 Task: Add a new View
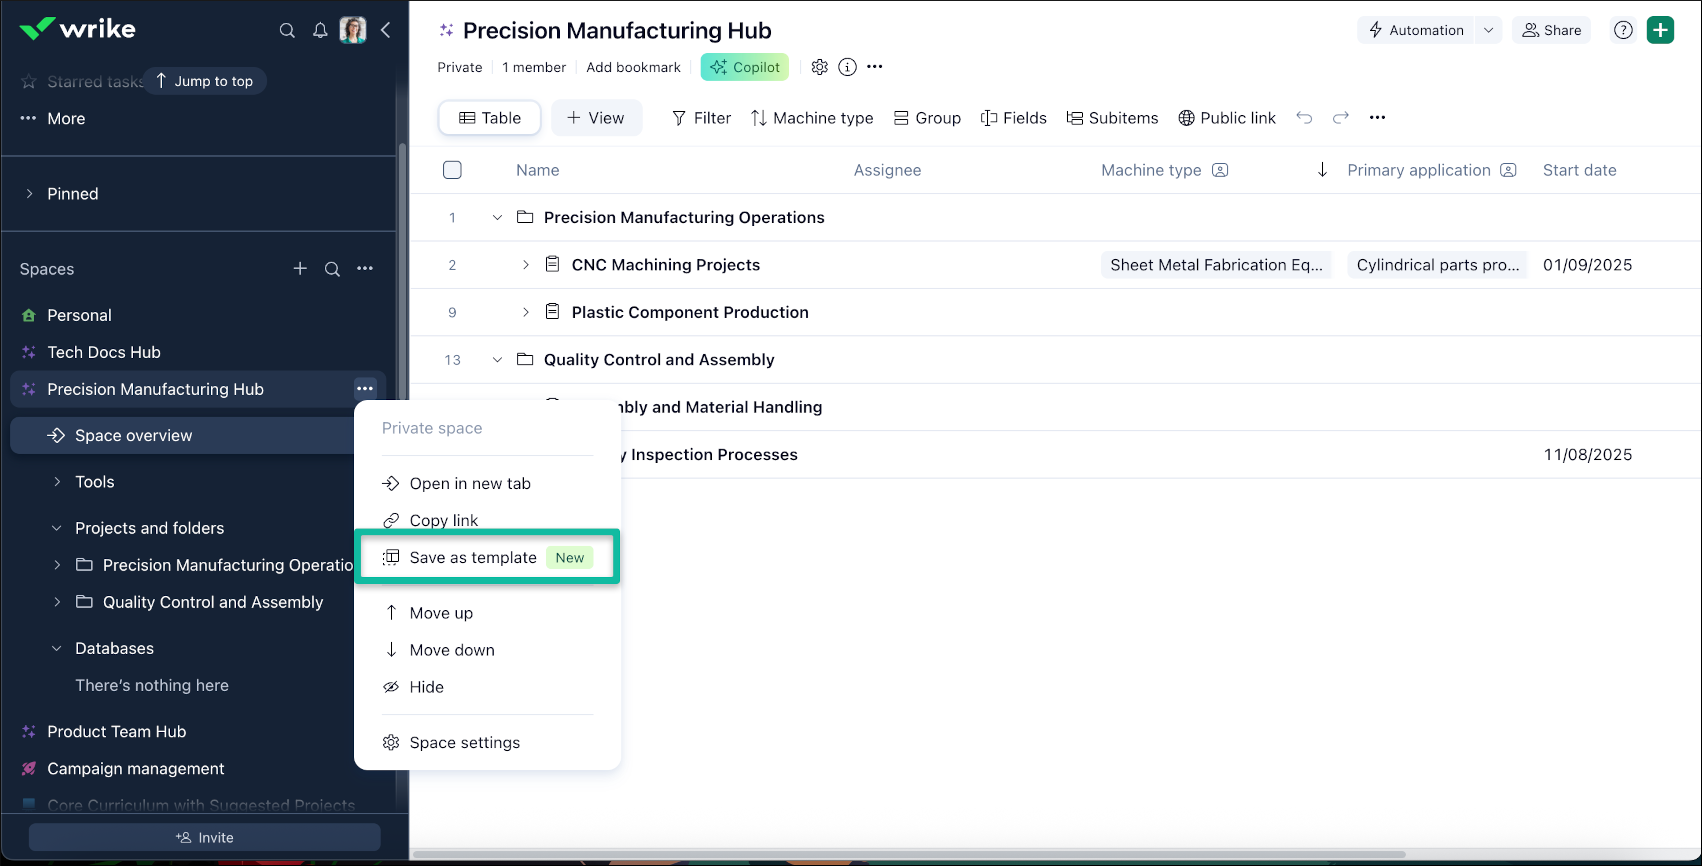595,117
